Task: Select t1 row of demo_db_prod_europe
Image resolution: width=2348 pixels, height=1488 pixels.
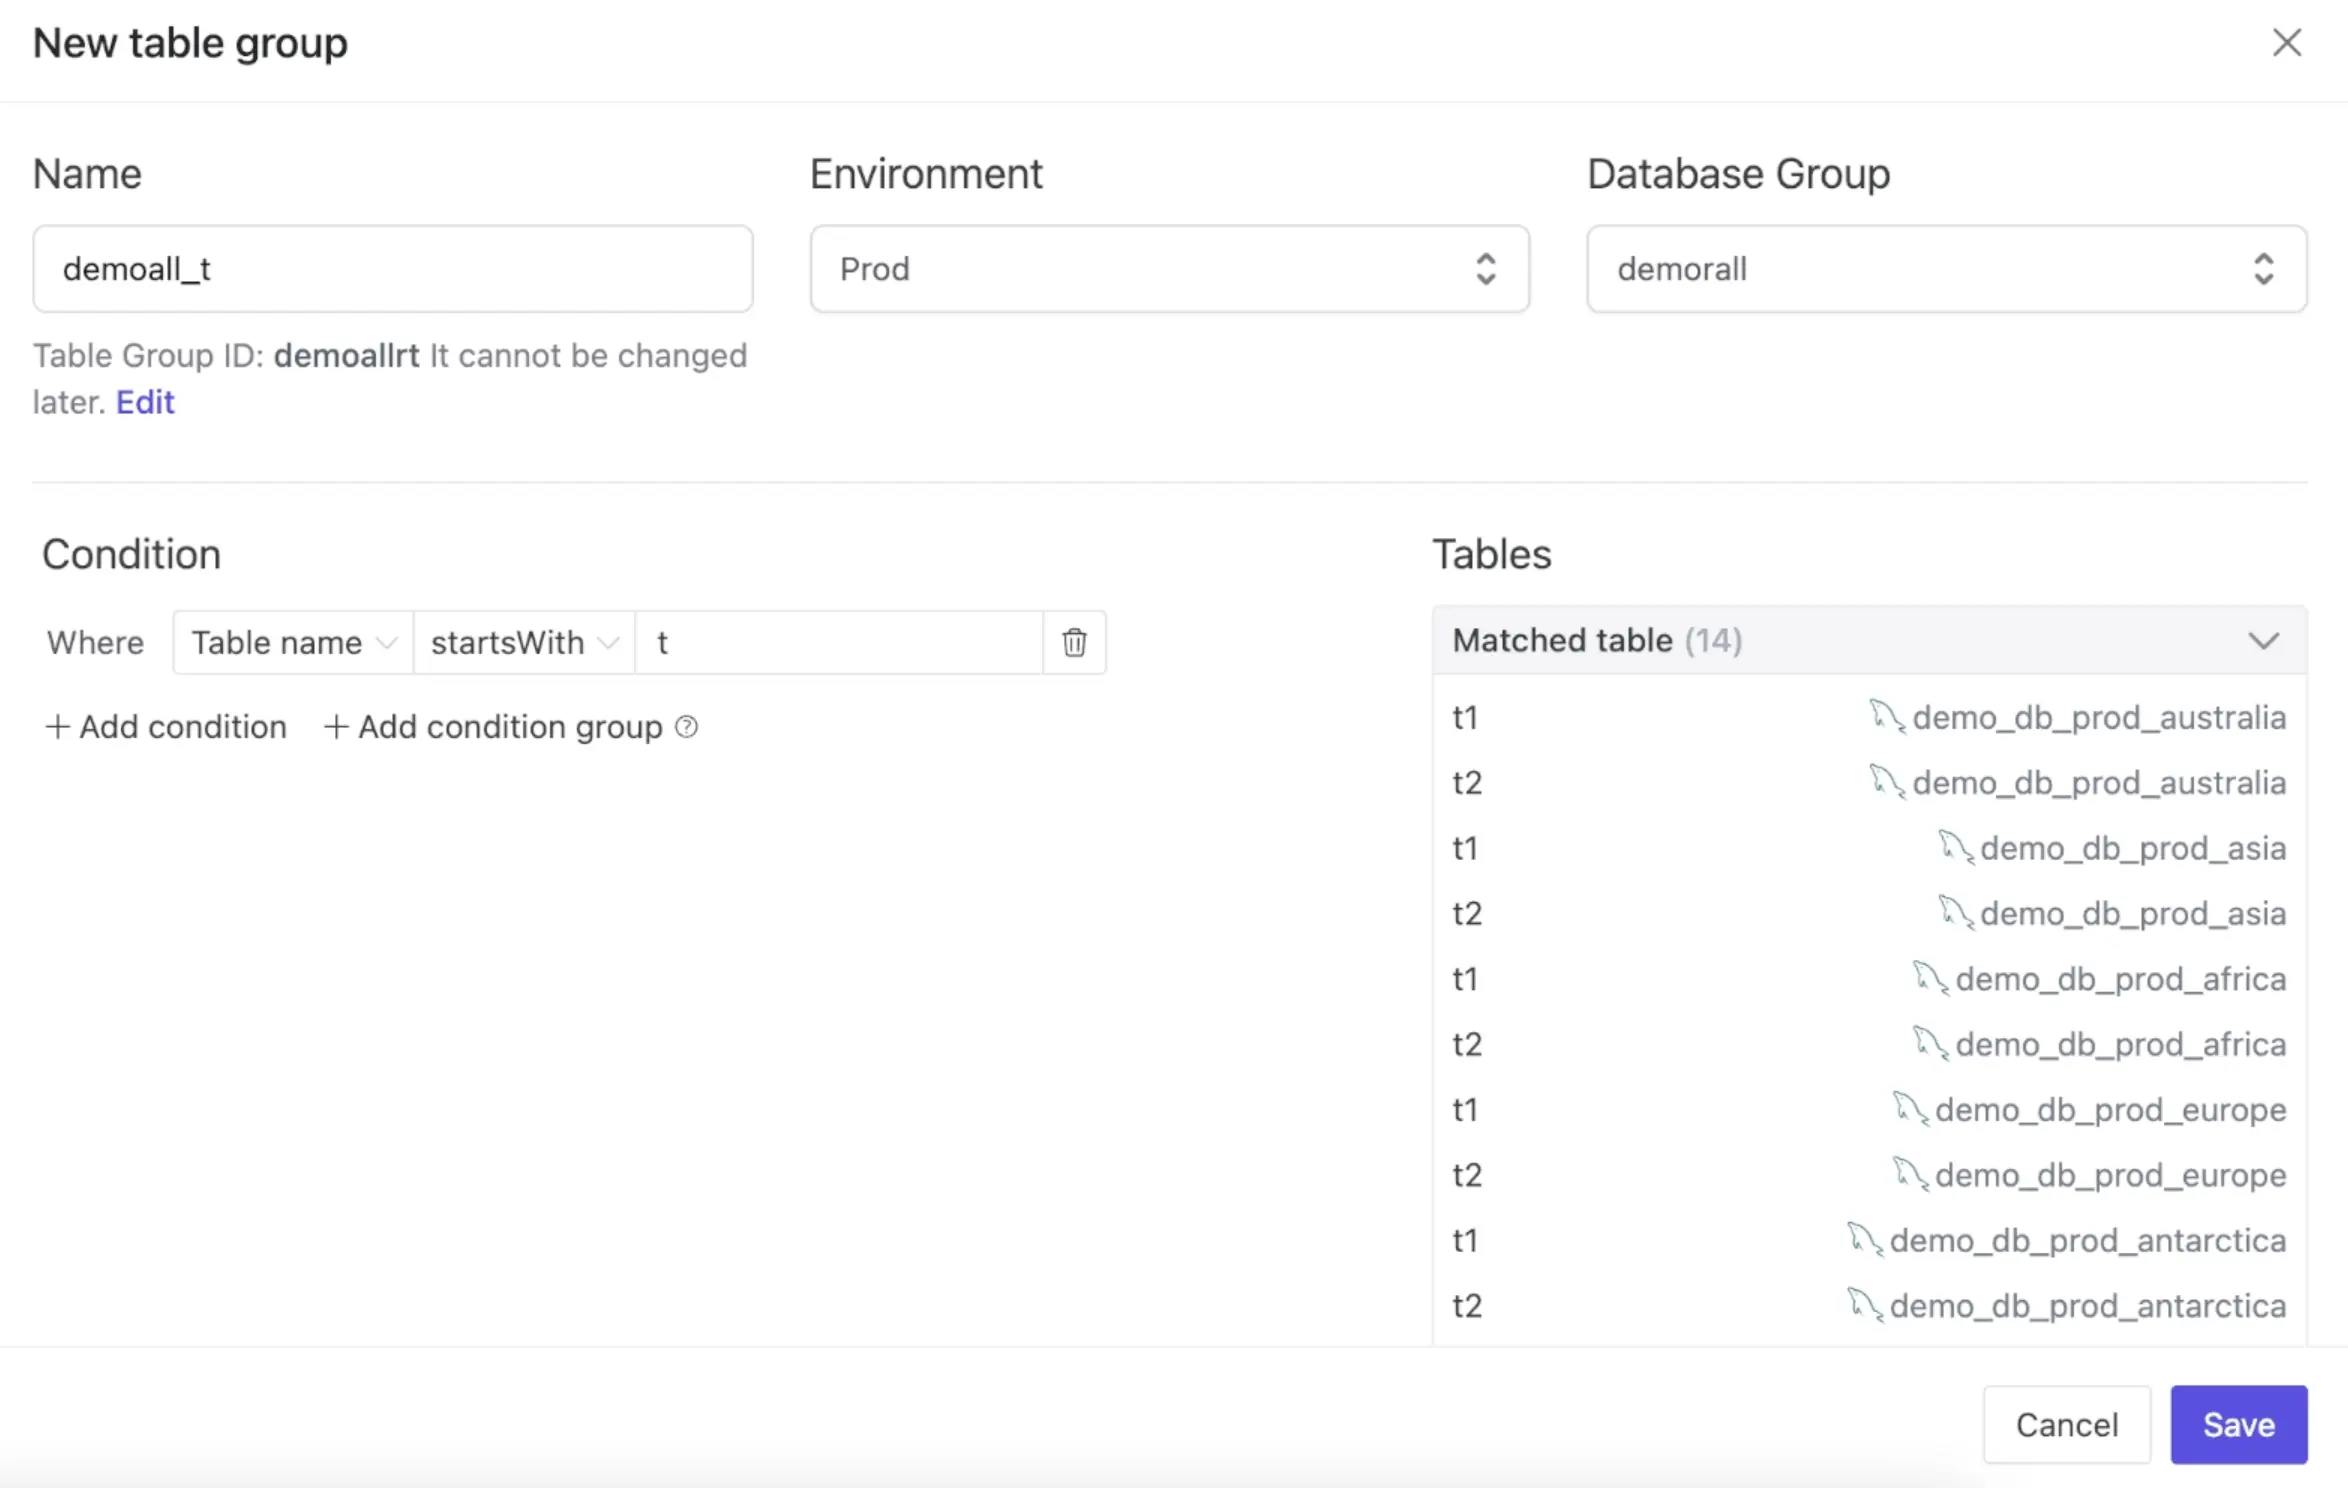Action: 1869,1109
